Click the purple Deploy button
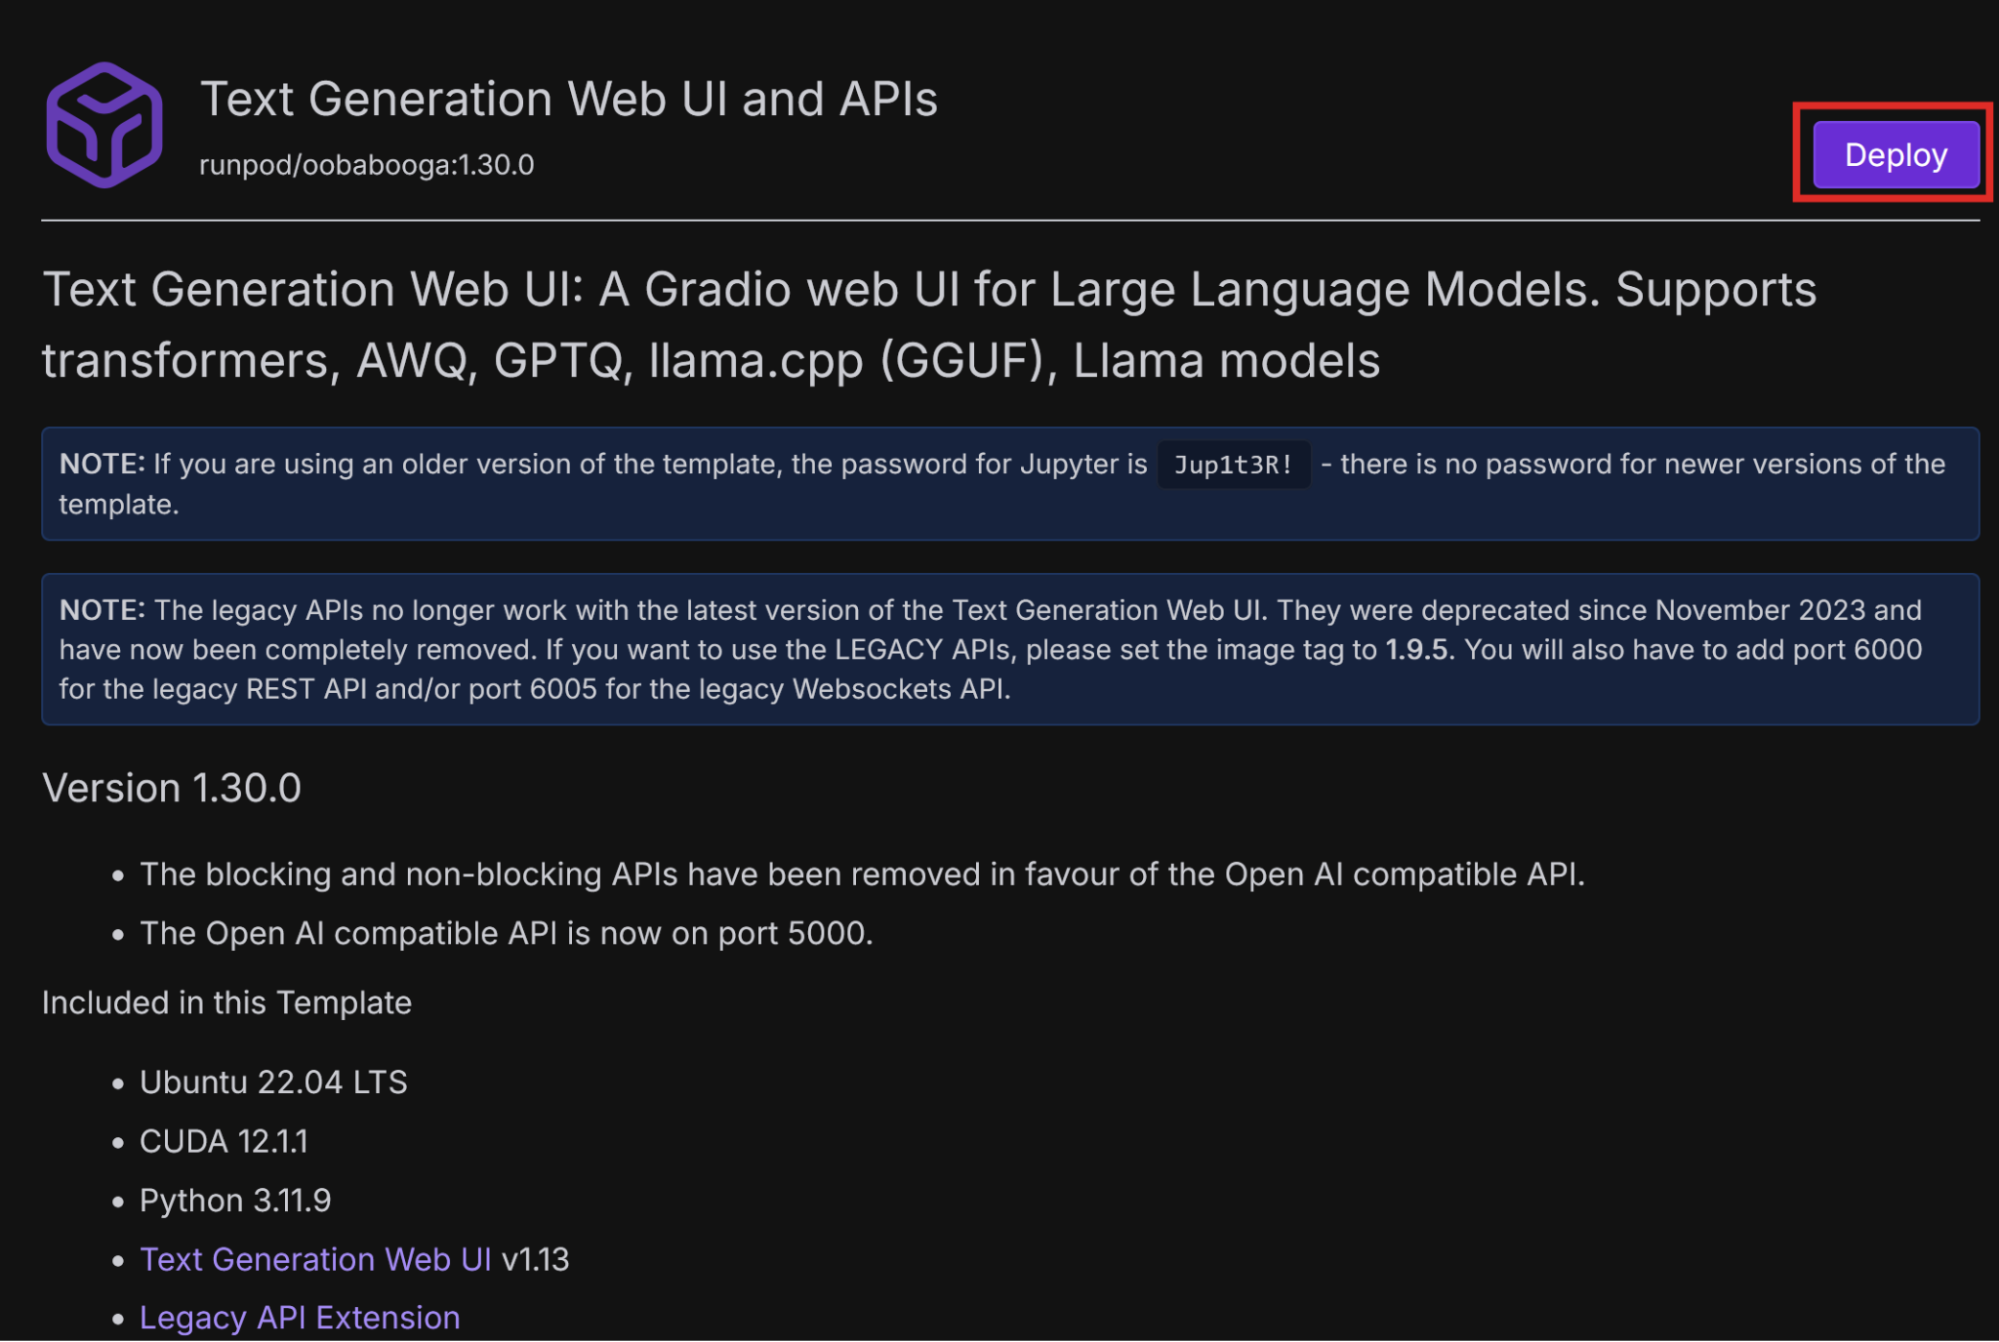Screen dimensions: 1999x1342 (1895, 155)
